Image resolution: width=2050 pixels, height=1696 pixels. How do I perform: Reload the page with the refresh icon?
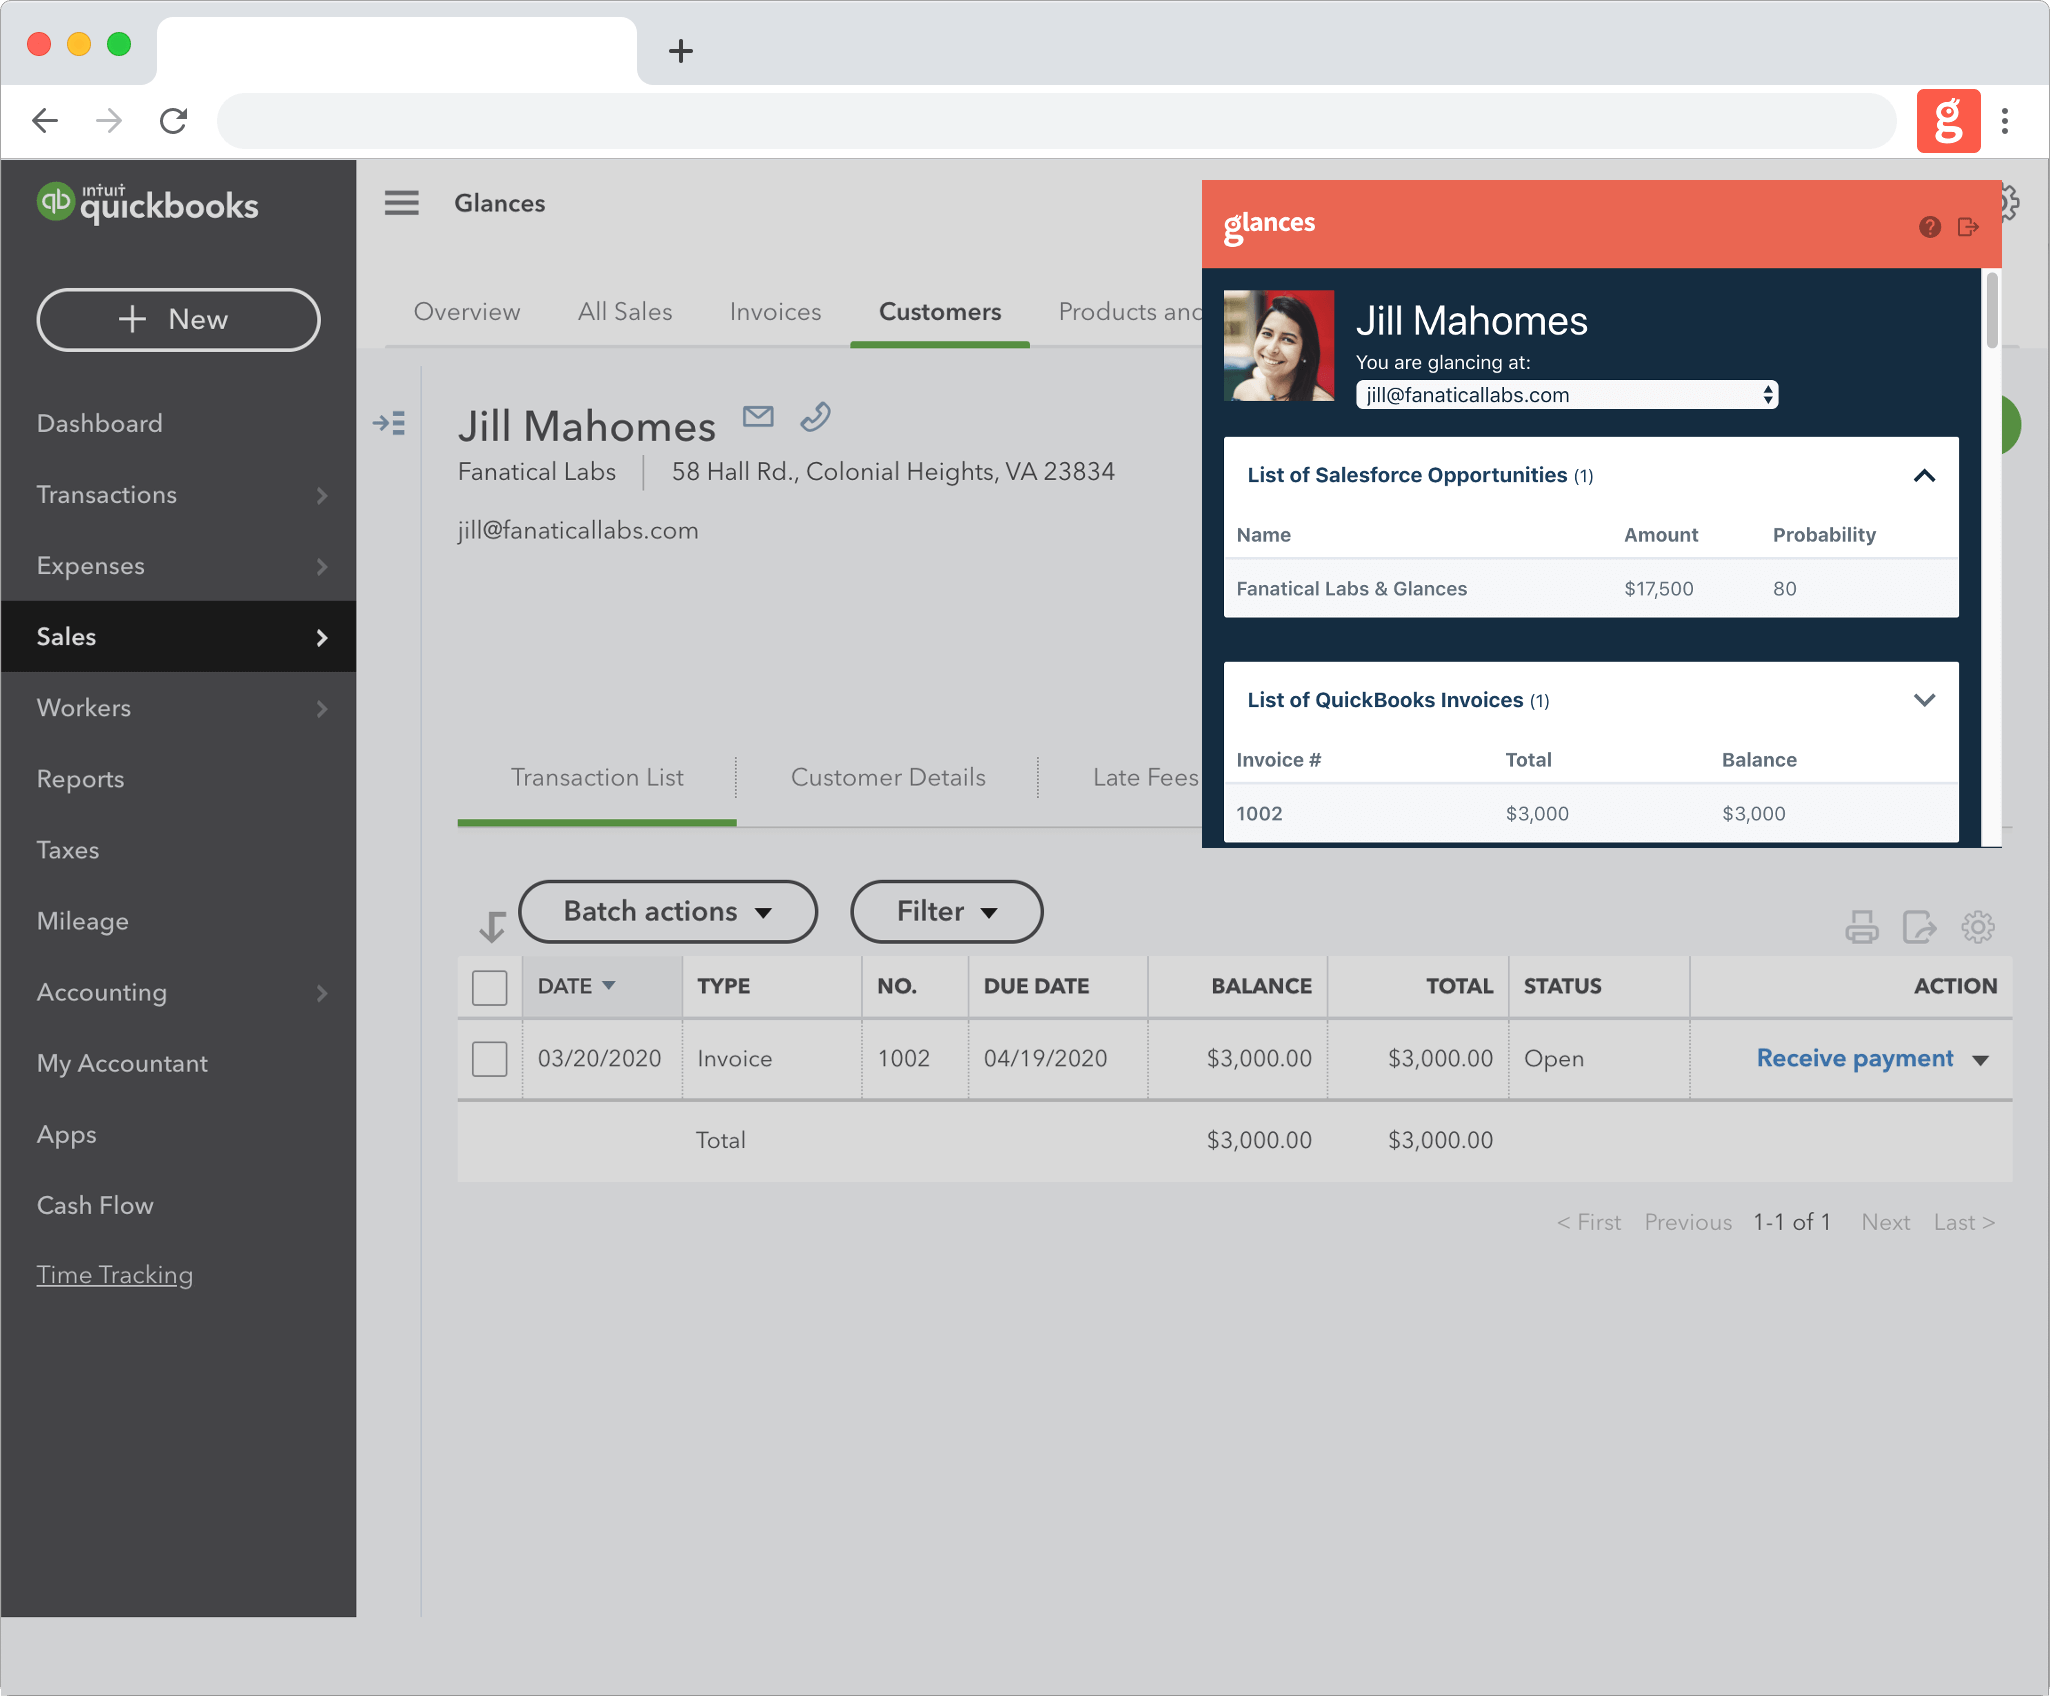point(174,121)
